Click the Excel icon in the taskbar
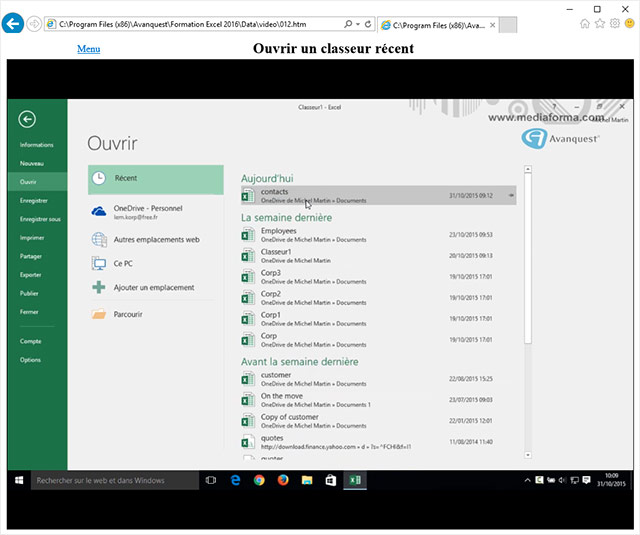Viewport: 640px width, 535px height. pos(355,480)
